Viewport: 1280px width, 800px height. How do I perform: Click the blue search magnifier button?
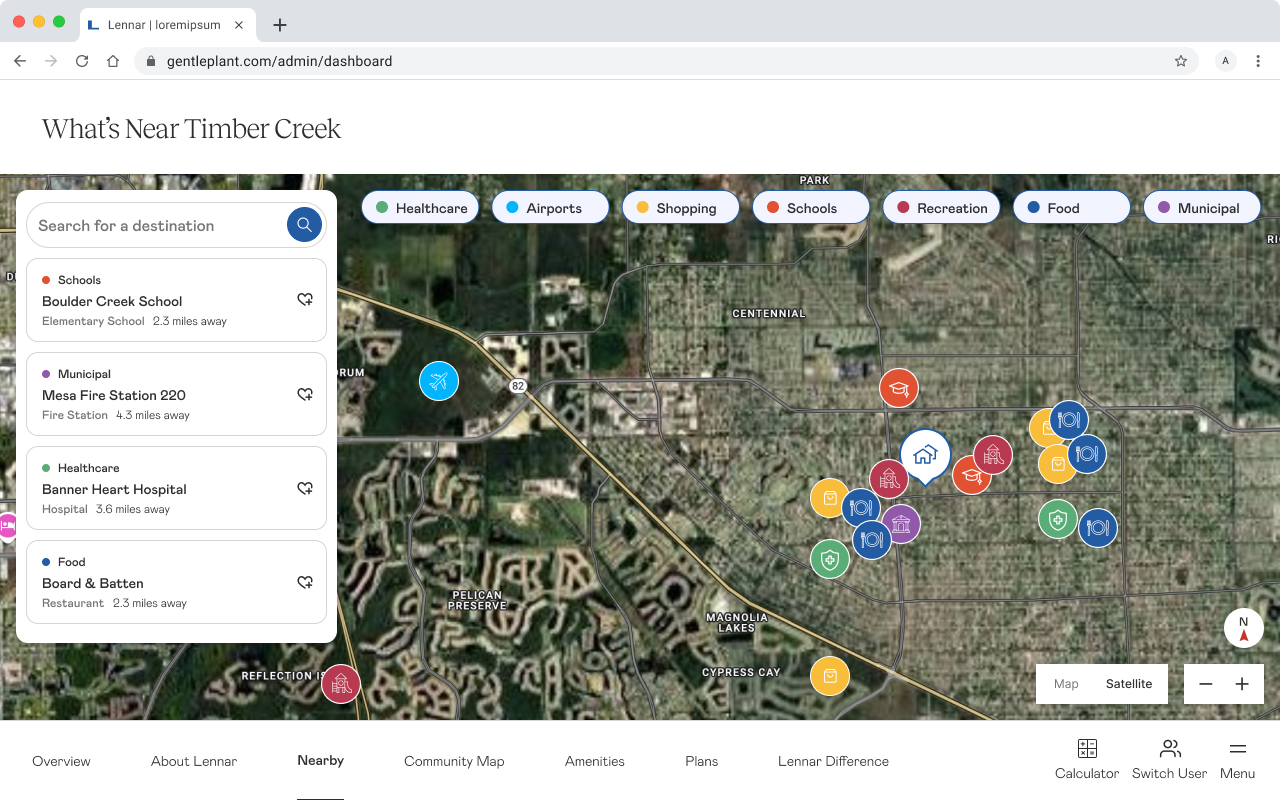[x=304, y=225]
